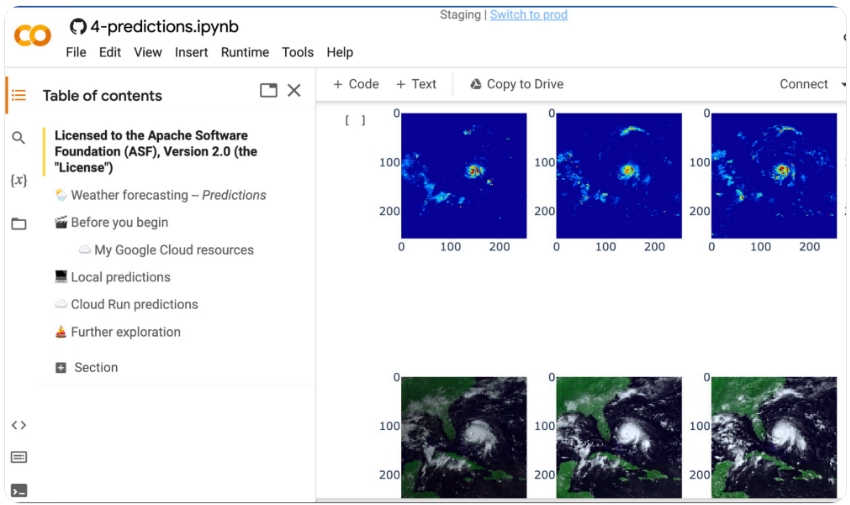Open the code snippets icon
The width and height of the screenshot is (850, 505).
click(18, 425)
